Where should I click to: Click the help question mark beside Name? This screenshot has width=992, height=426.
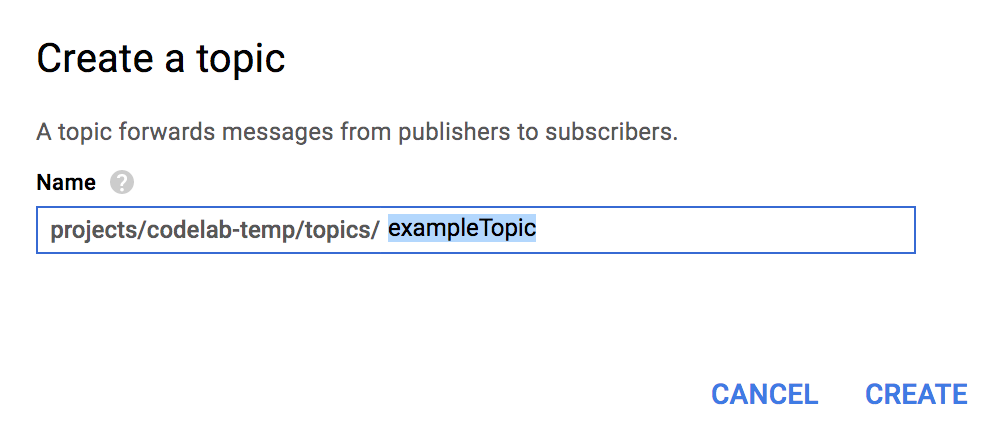(x=122, y=183)
